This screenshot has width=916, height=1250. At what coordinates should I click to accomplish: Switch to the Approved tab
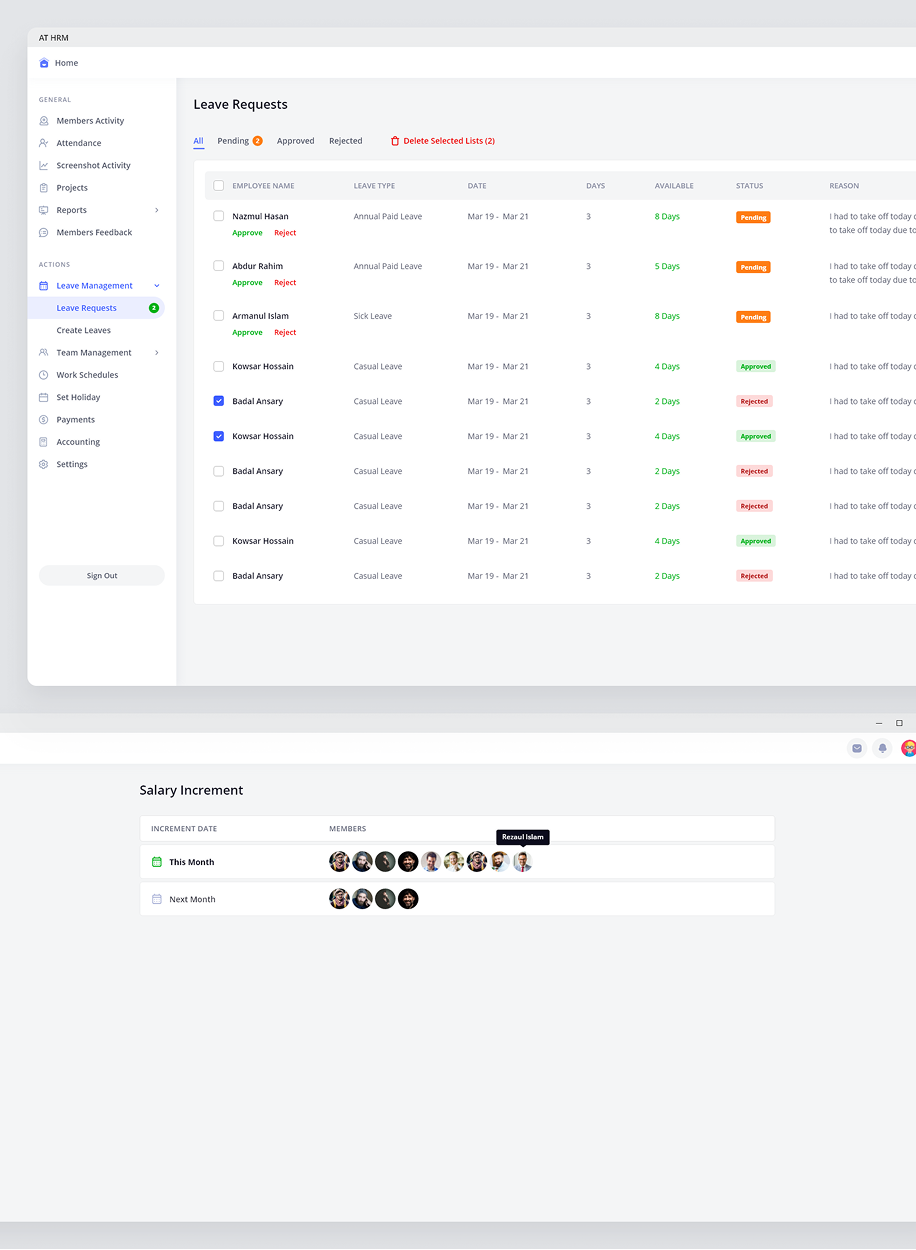[296, 141]
